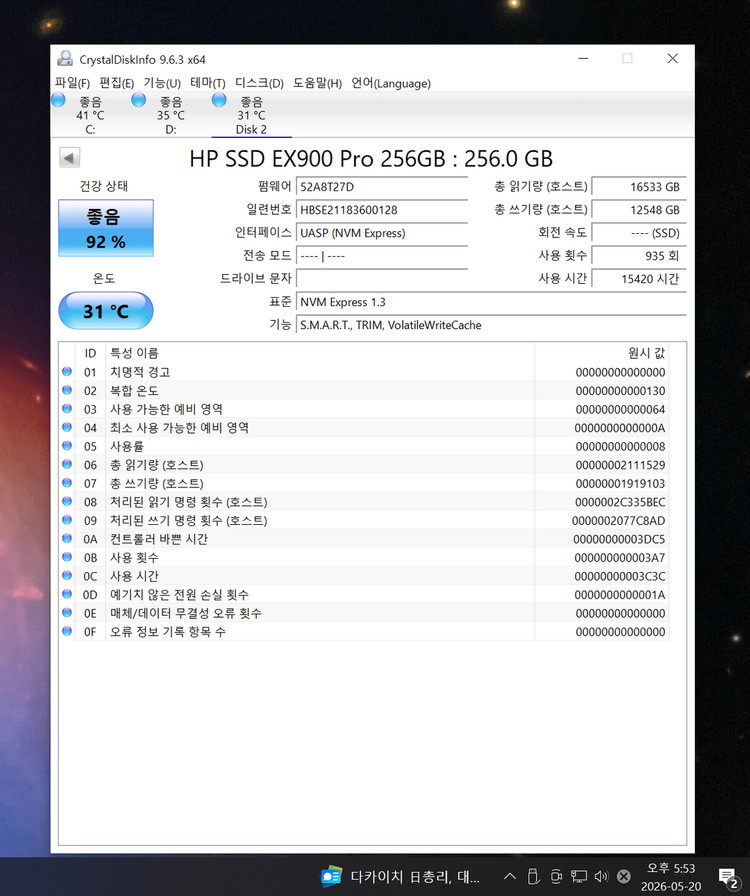This screenshot has height=896, width=750.
Task: Click the total host writes value 12548 GB
Action: tap(639, 210)
